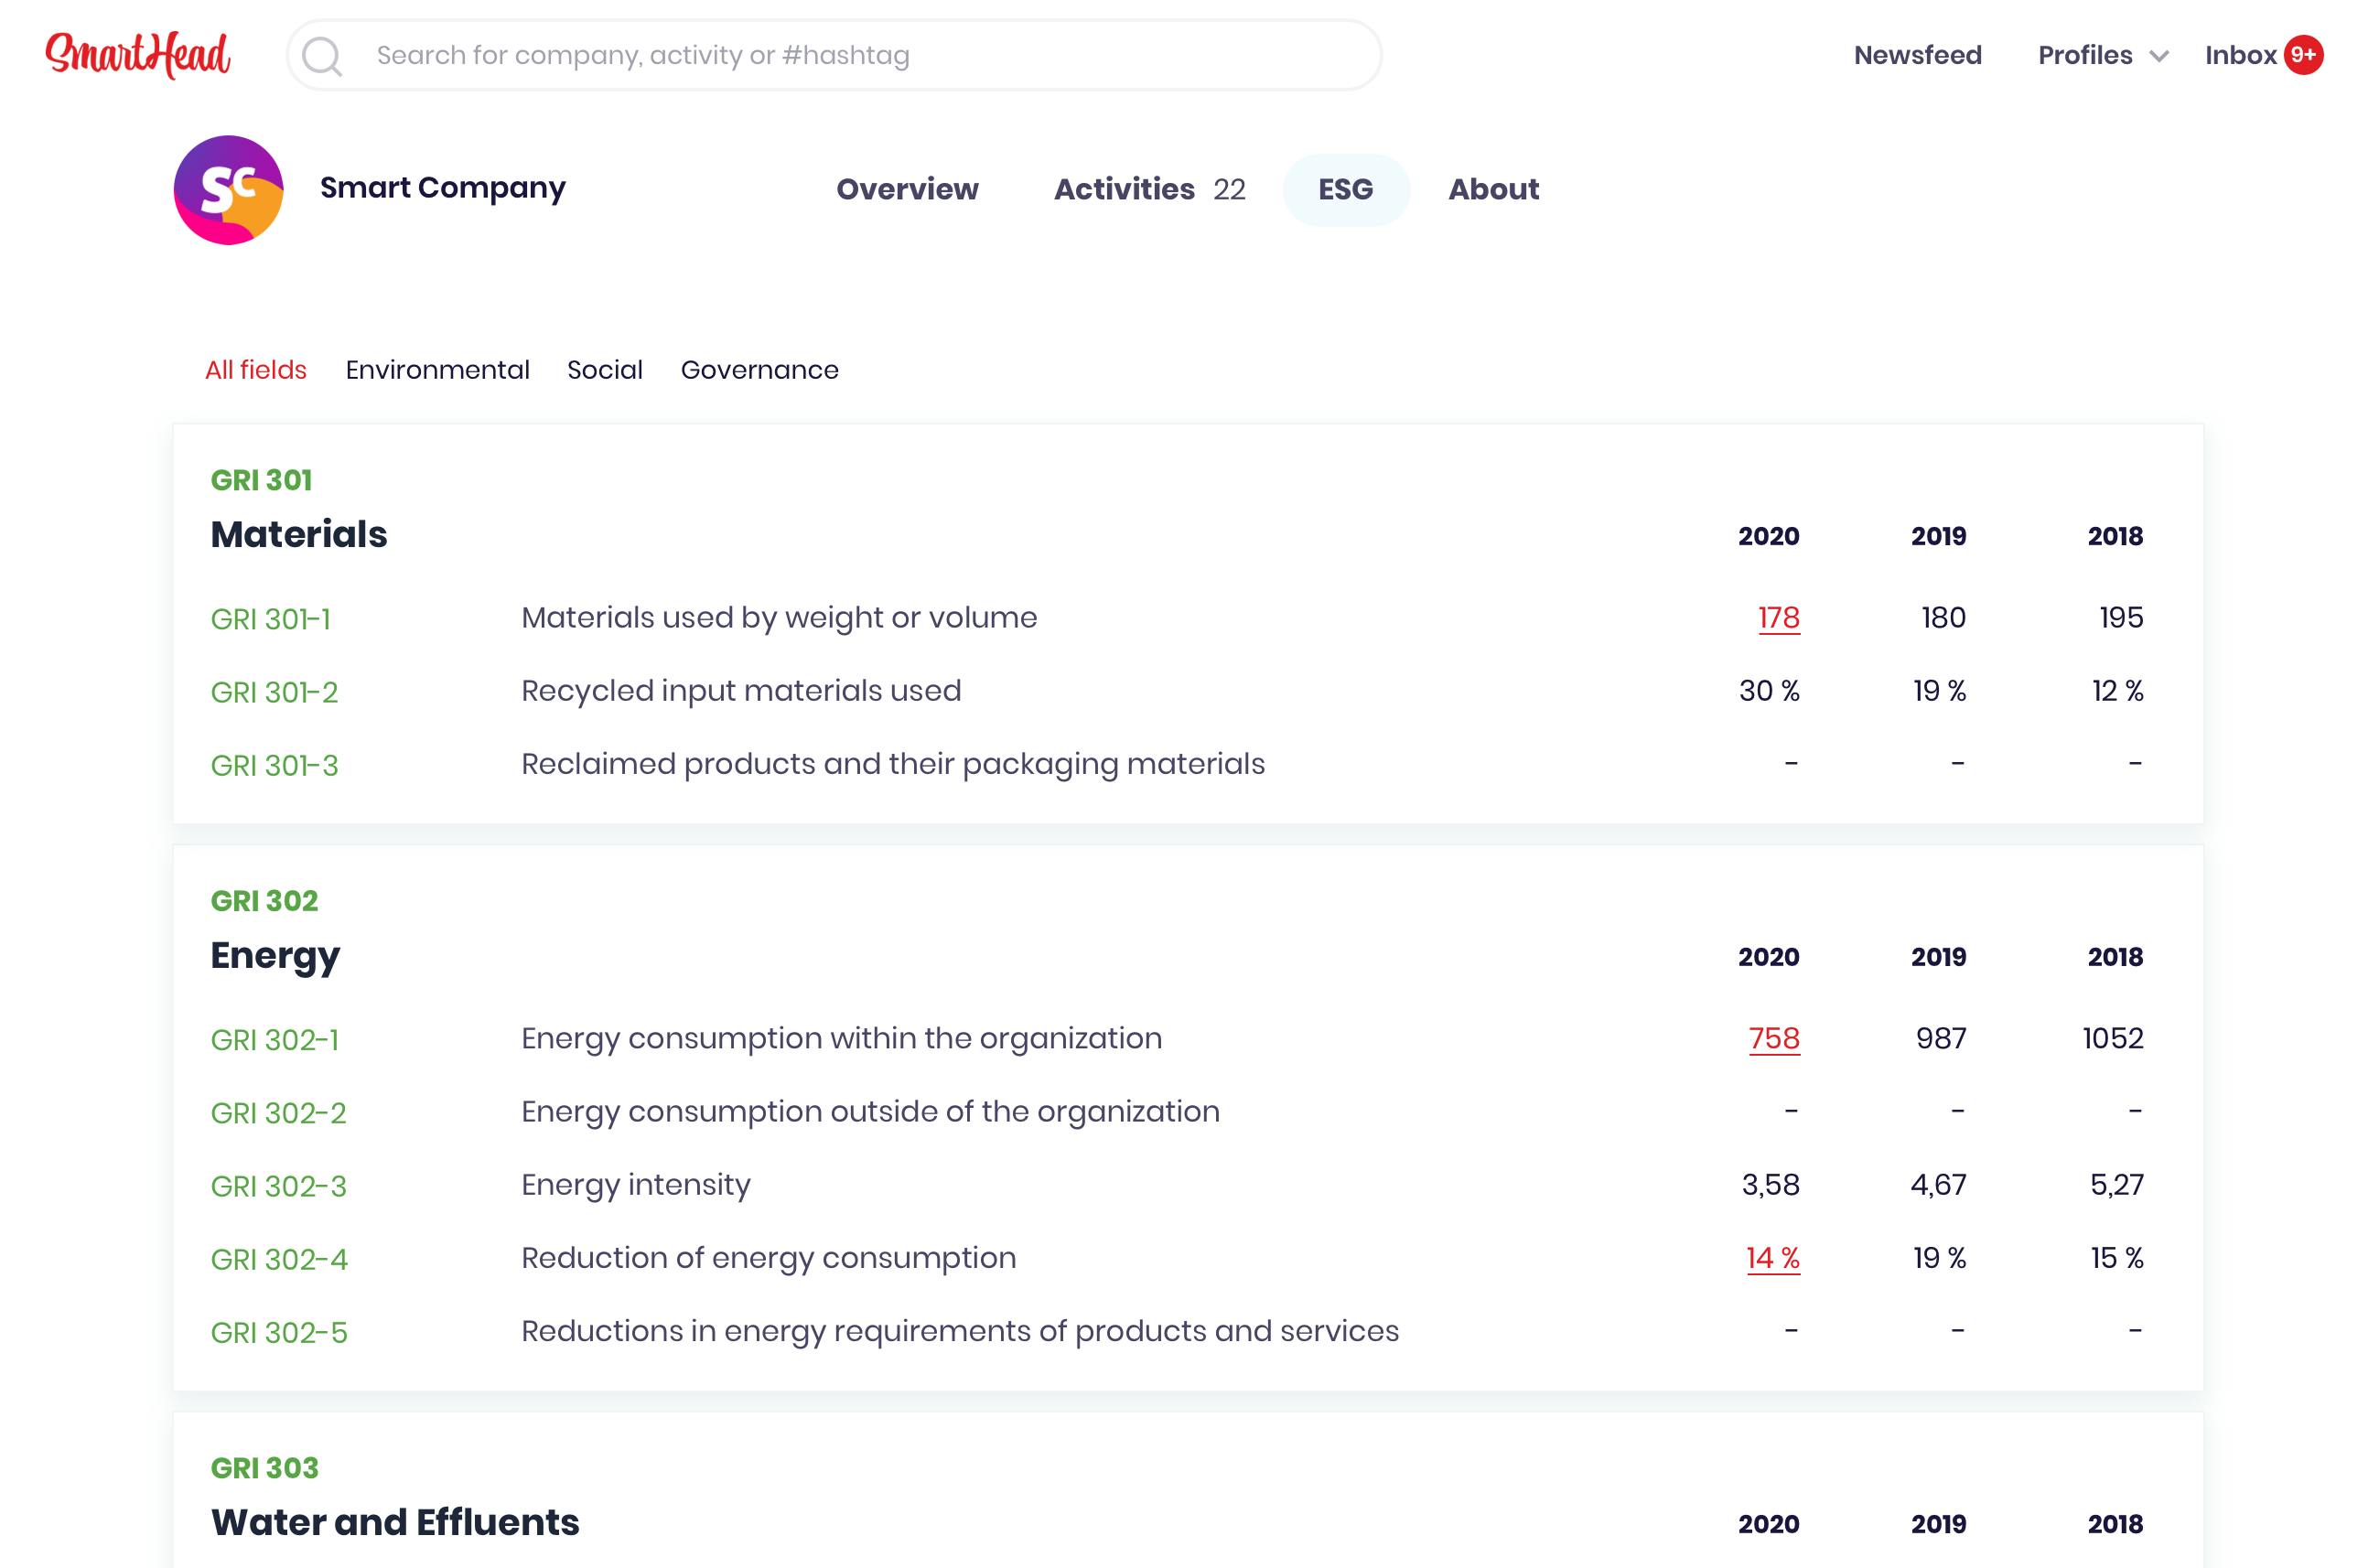Select the ESG tab
The width and height of the screenshot is (2379, 1568).
[1345, 189]
